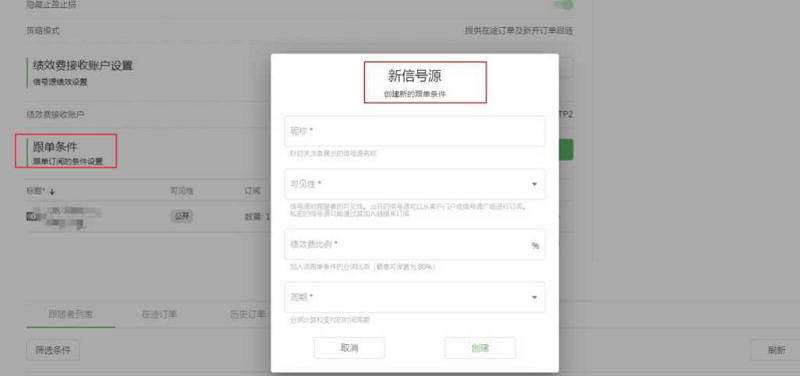Focus the 绩效费比例 input field

click(x=415, y=244)
